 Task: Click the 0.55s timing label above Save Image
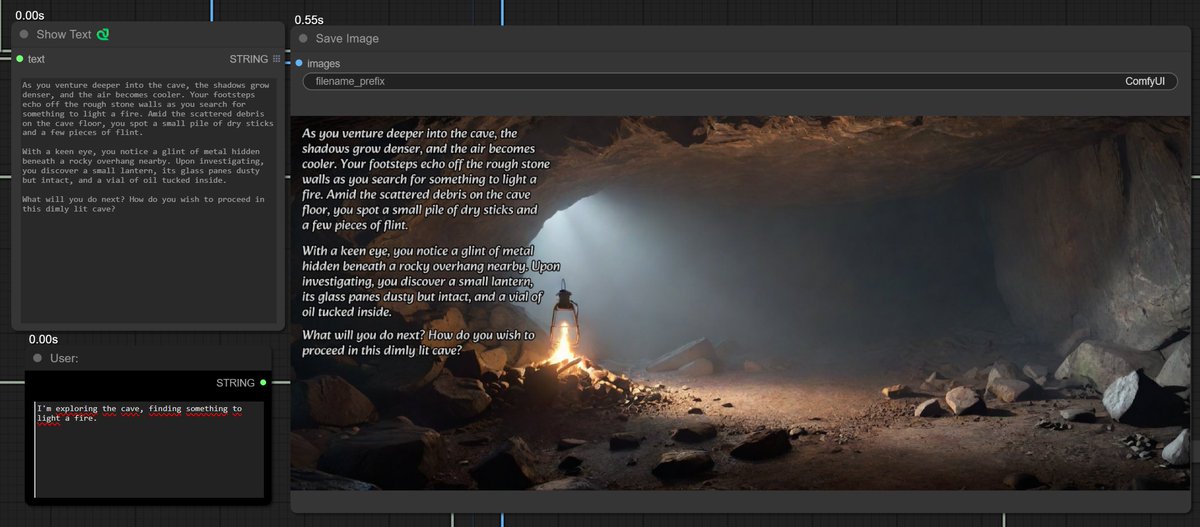[x=309, y=20]
